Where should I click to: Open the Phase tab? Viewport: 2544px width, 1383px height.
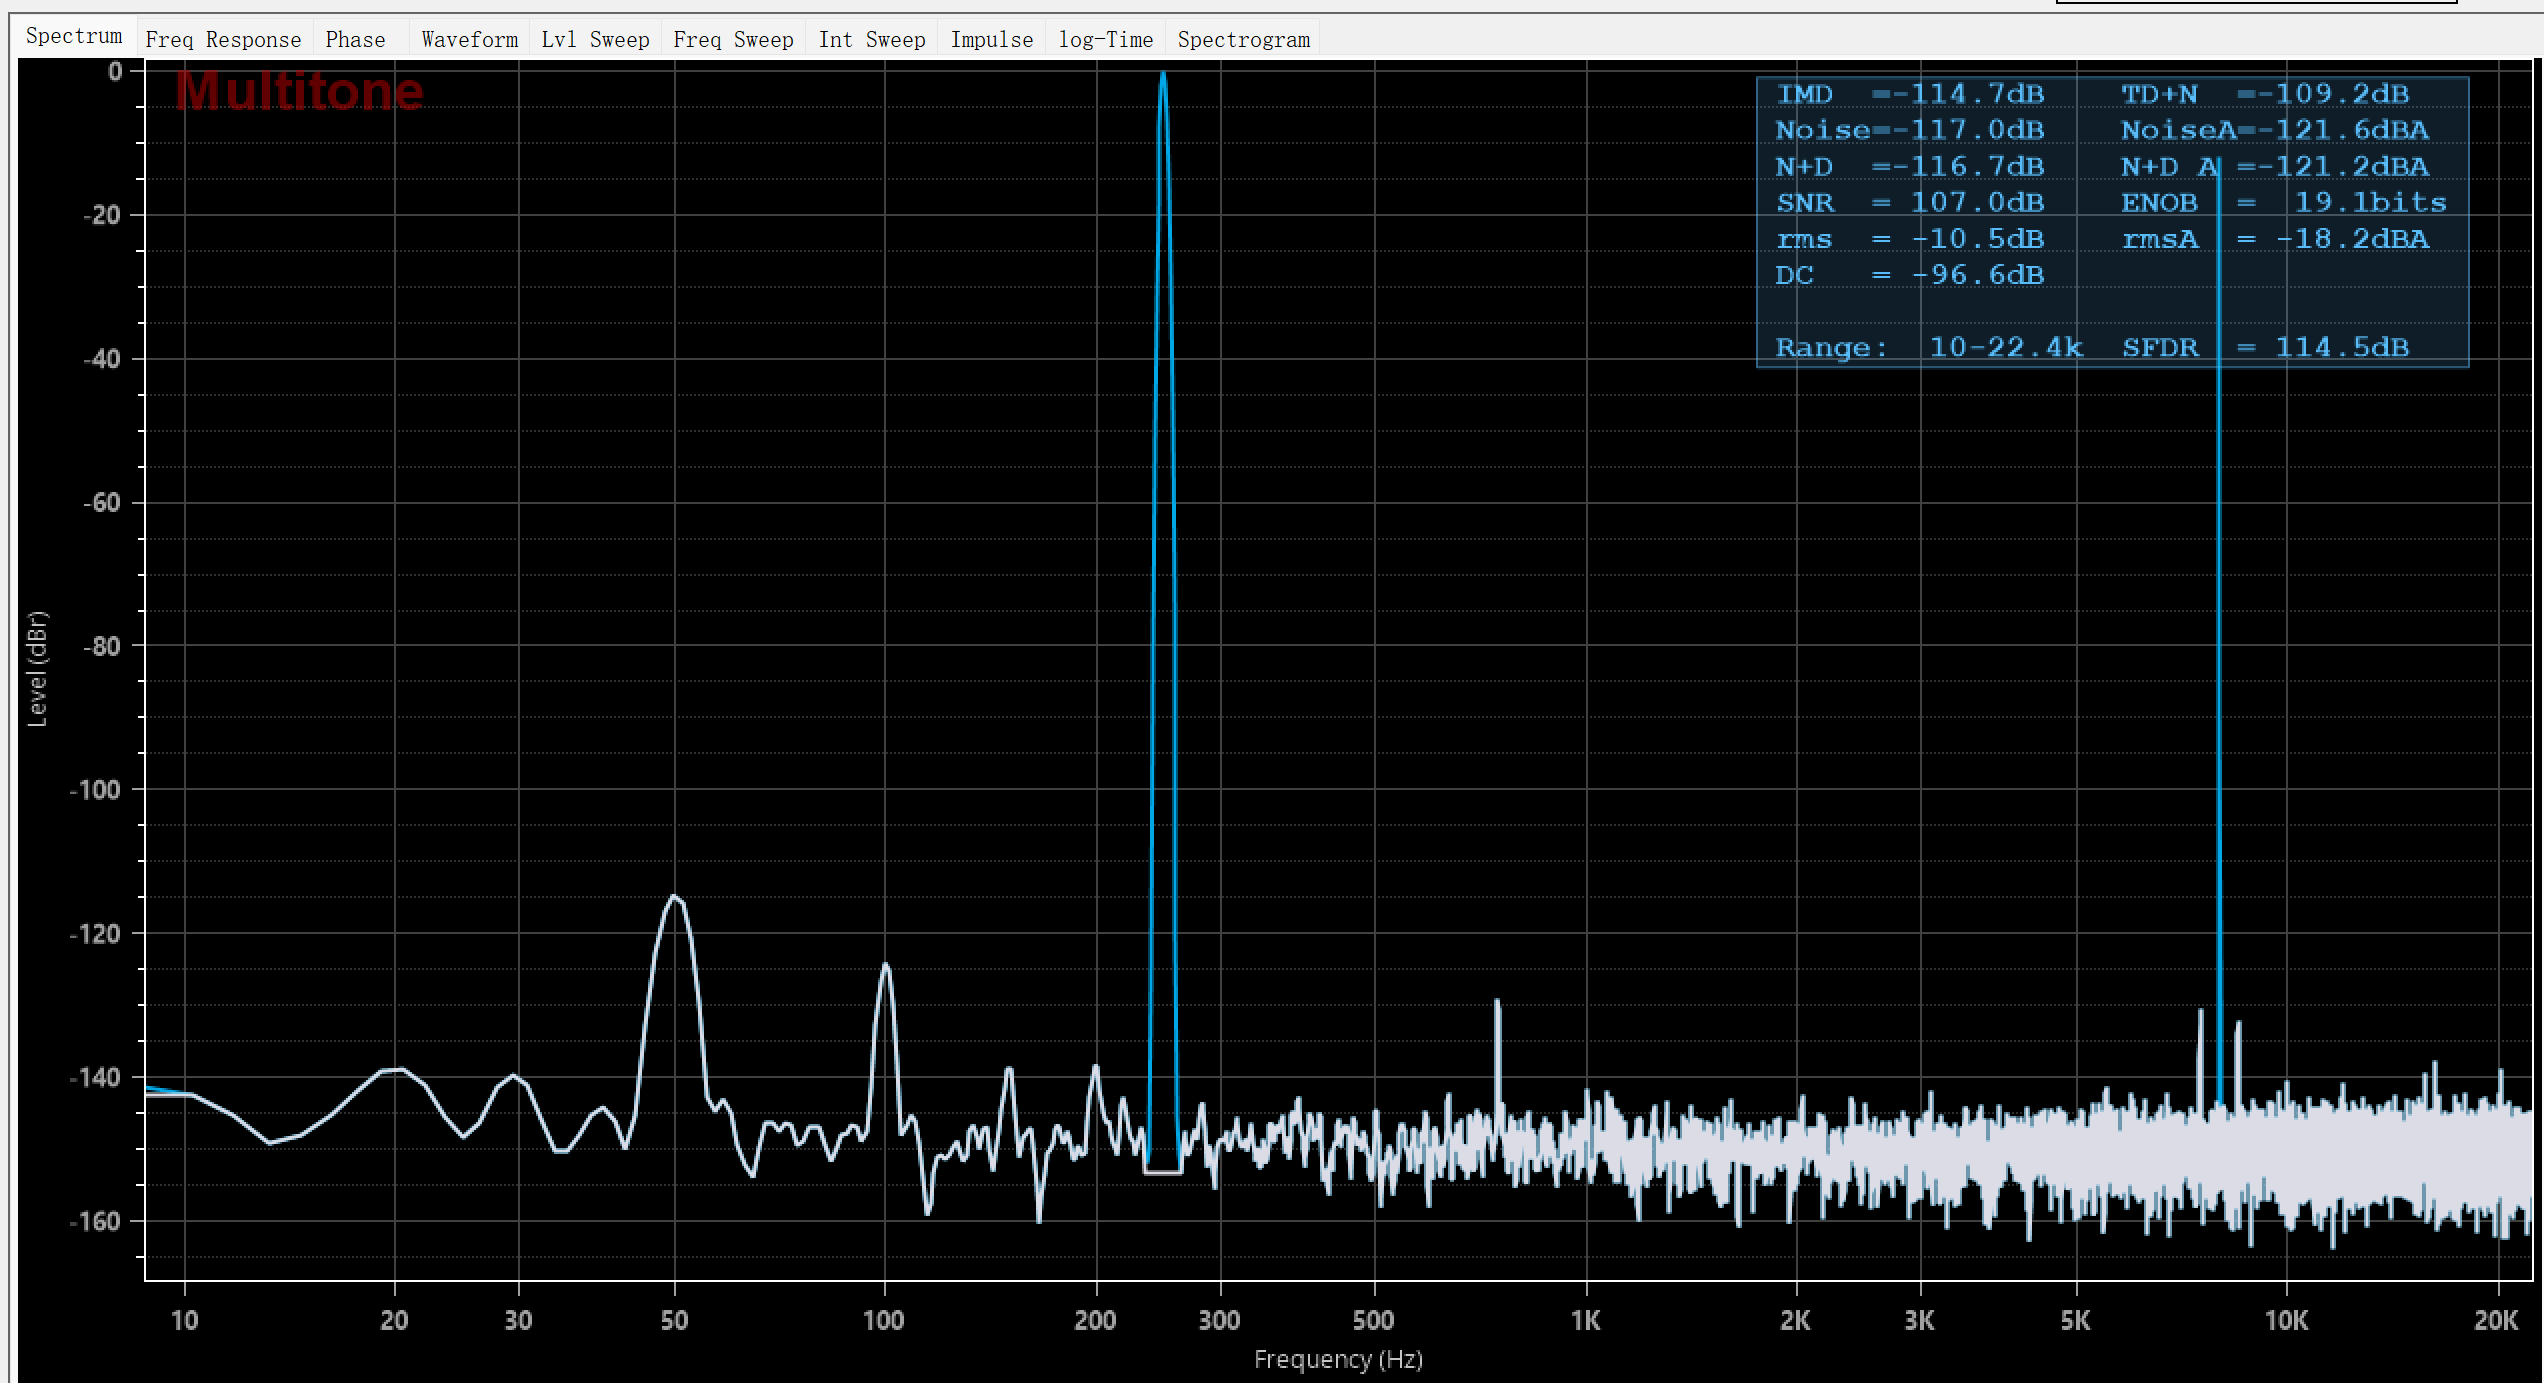coord(355,39)
